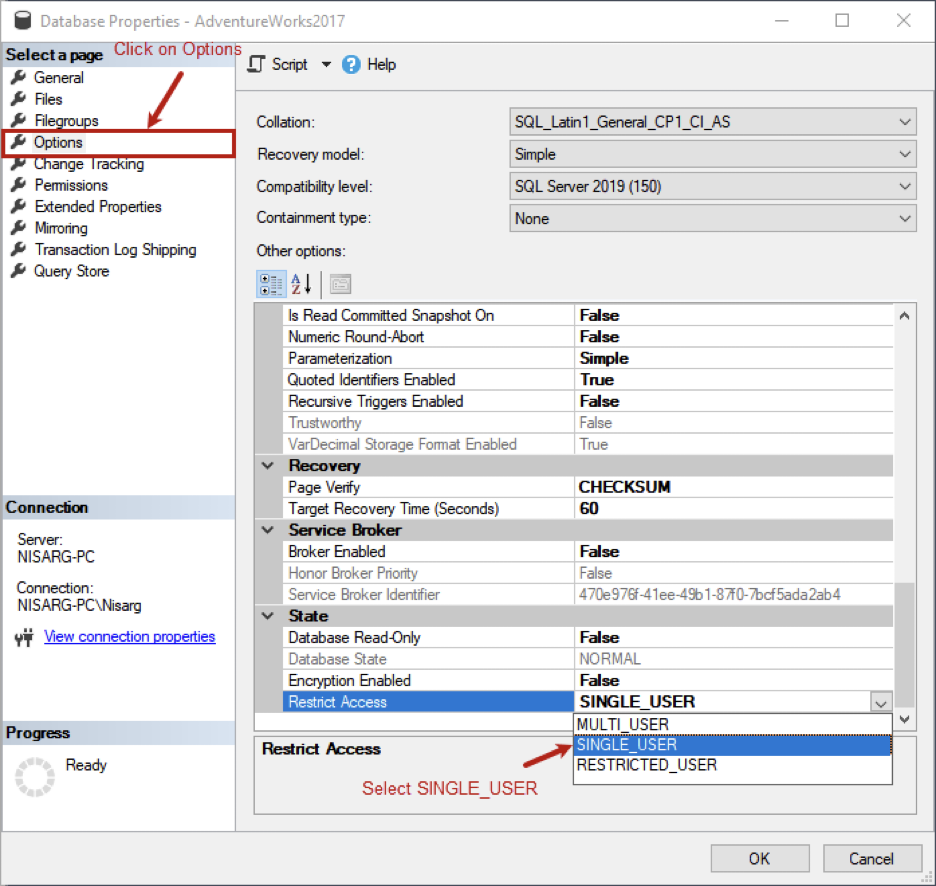Click the OK button
The height and width of the screenshot is (886, 936).
(759, 859)
